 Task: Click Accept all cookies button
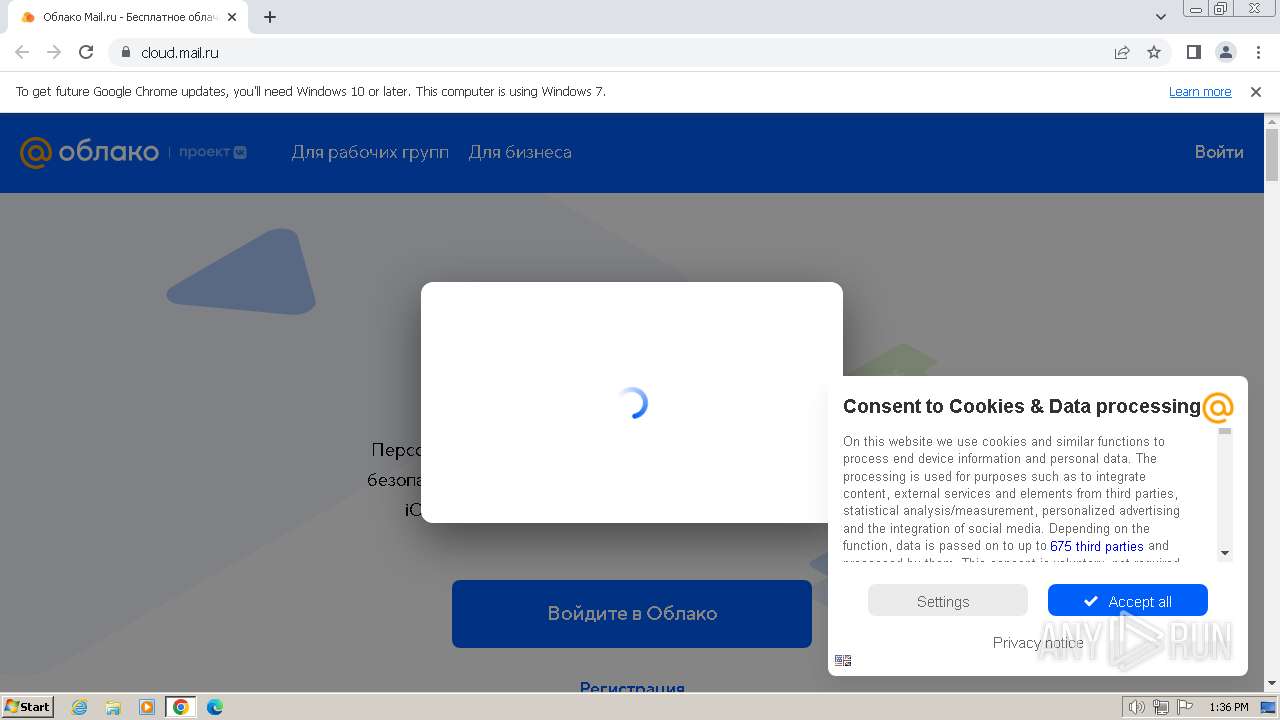click(x=1127, y=601)
